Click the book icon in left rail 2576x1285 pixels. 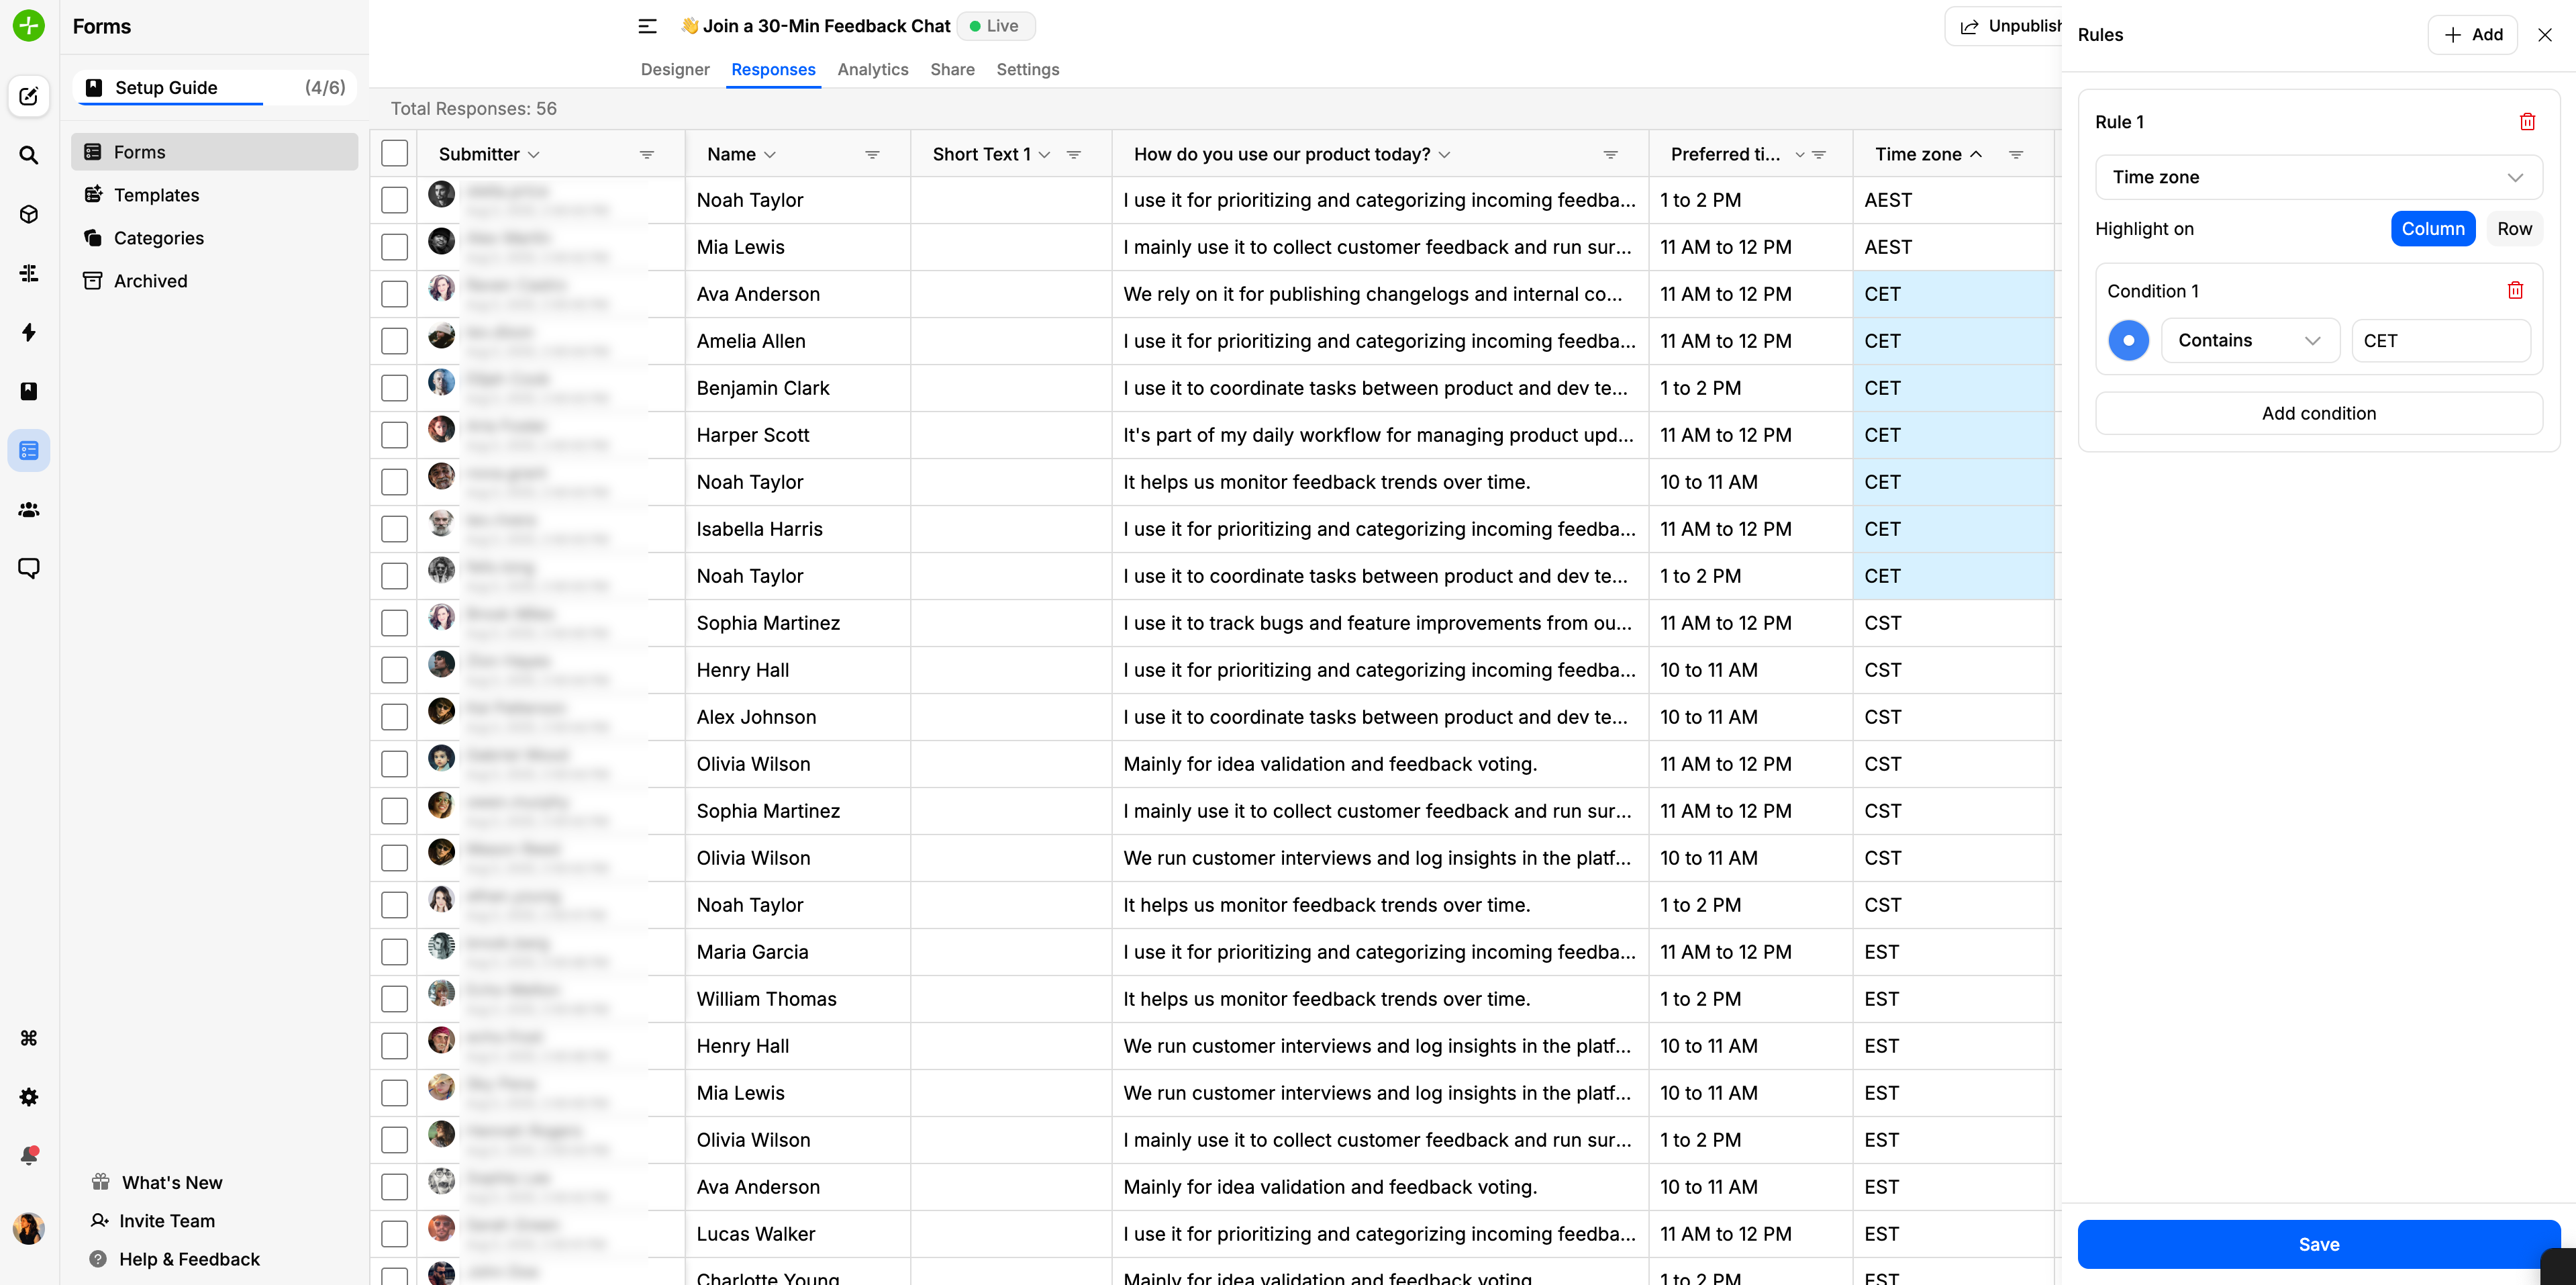29,391
